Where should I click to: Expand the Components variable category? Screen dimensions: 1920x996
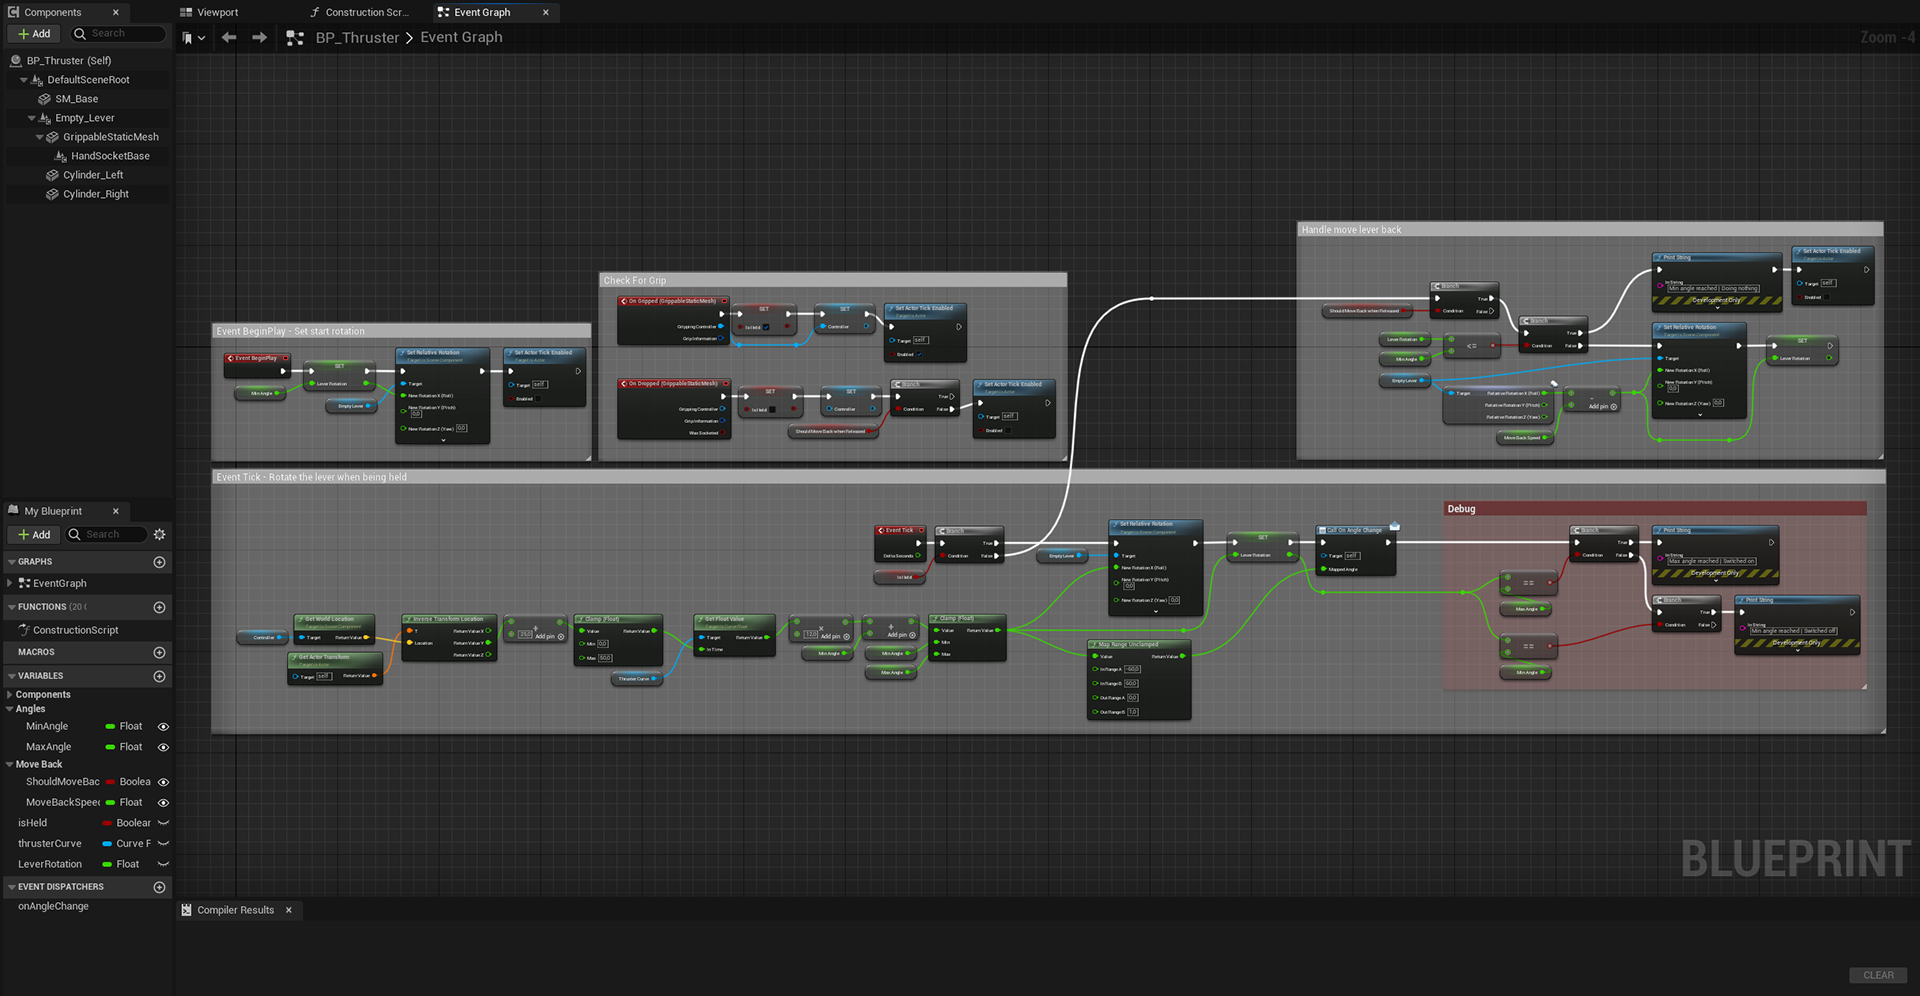[x=10, y=695]
